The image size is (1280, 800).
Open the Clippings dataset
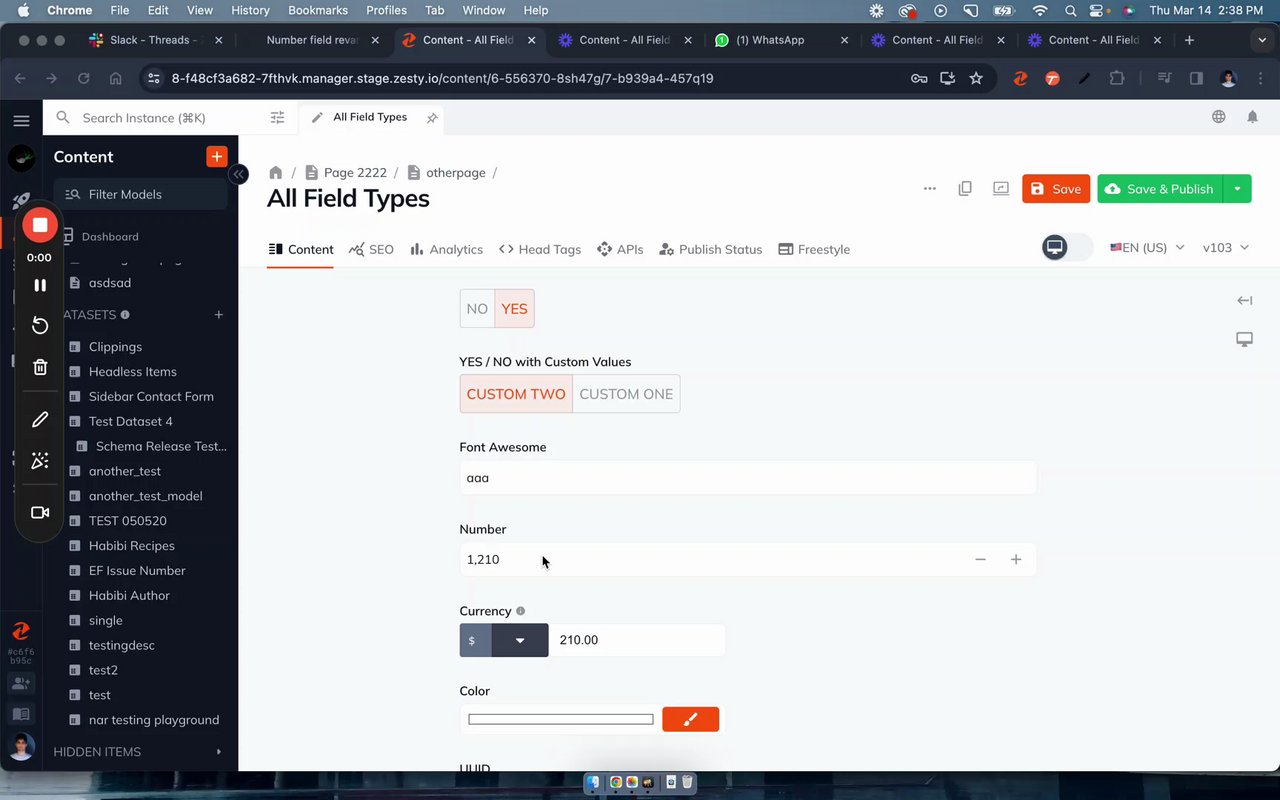[115, 347]
